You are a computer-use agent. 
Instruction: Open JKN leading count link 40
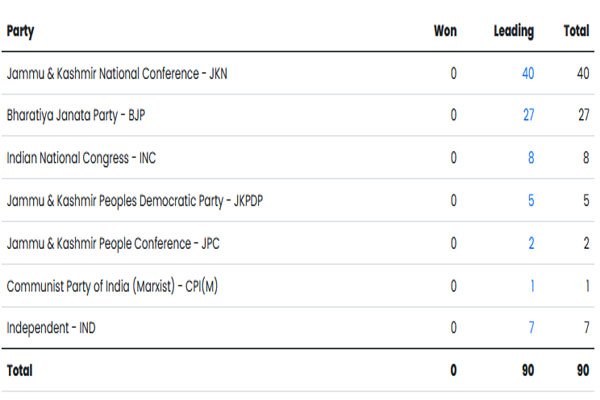click(528, 73)
